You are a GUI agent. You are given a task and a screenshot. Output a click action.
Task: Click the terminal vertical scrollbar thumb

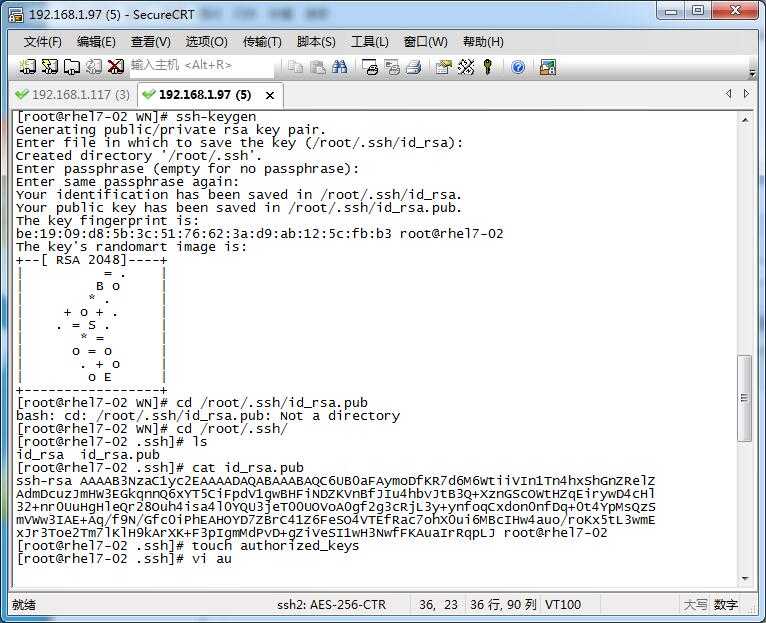[745, 398]
